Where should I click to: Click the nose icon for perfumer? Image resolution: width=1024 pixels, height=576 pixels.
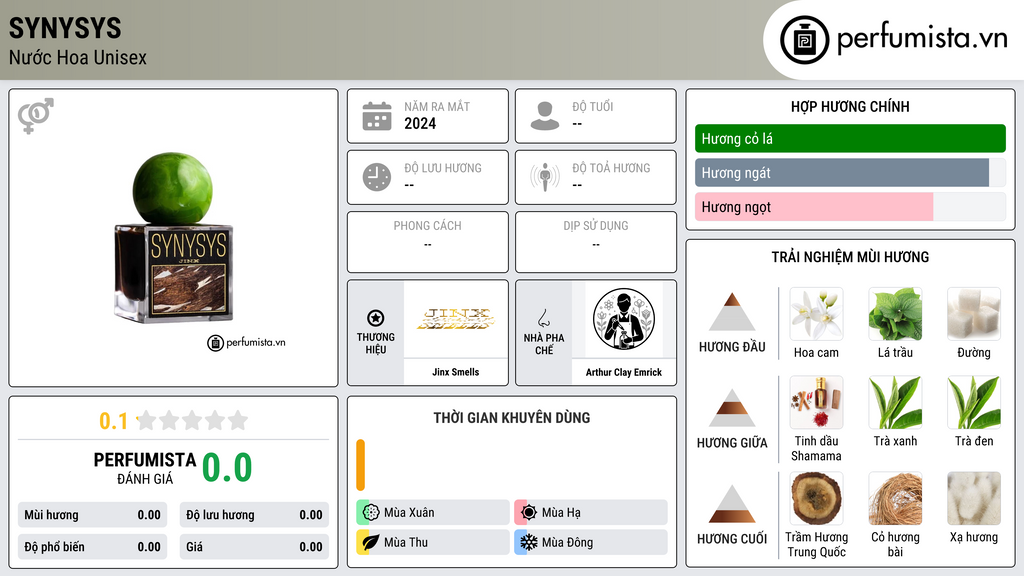[543, 318]
